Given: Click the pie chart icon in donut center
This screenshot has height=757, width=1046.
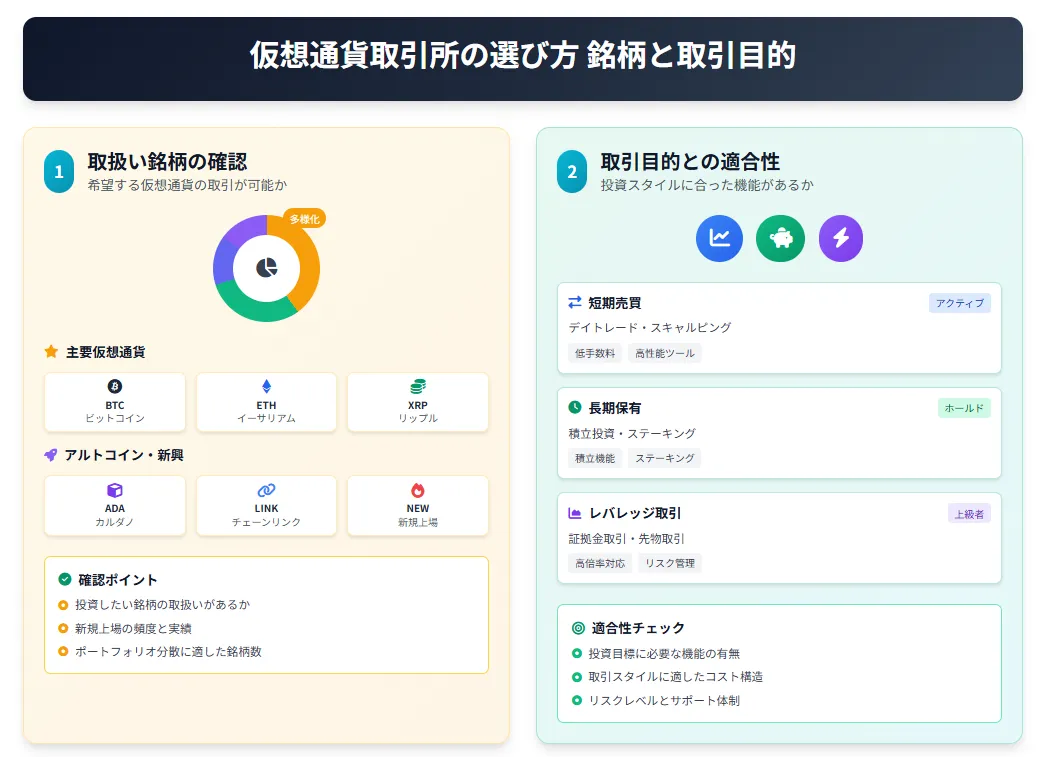Looking at the screenshot, I should point(267,268).
